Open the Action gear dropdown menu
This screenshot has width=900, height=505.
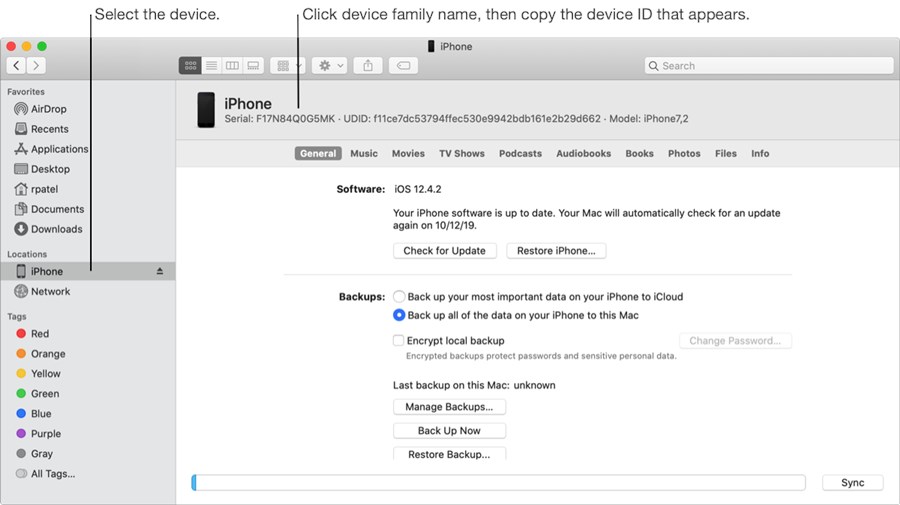click(x=329, y=66)
